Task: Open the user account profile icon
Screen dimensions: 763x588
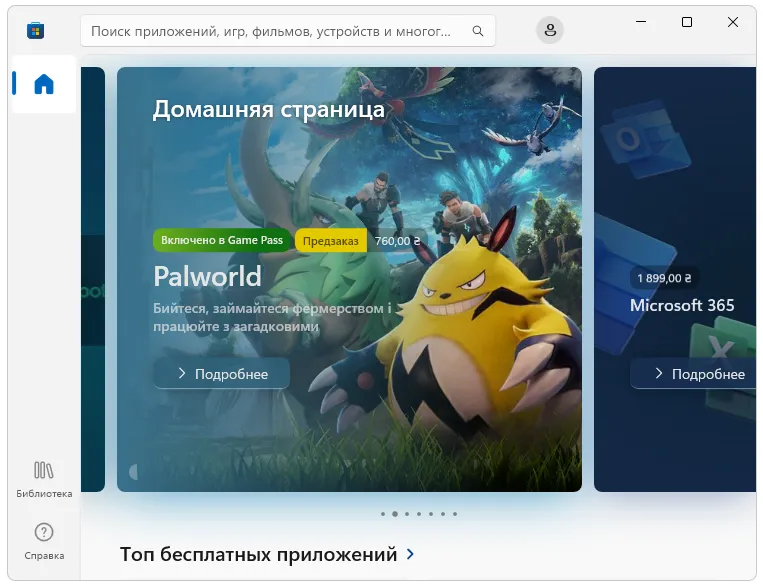Action: (x=550, y=30)
